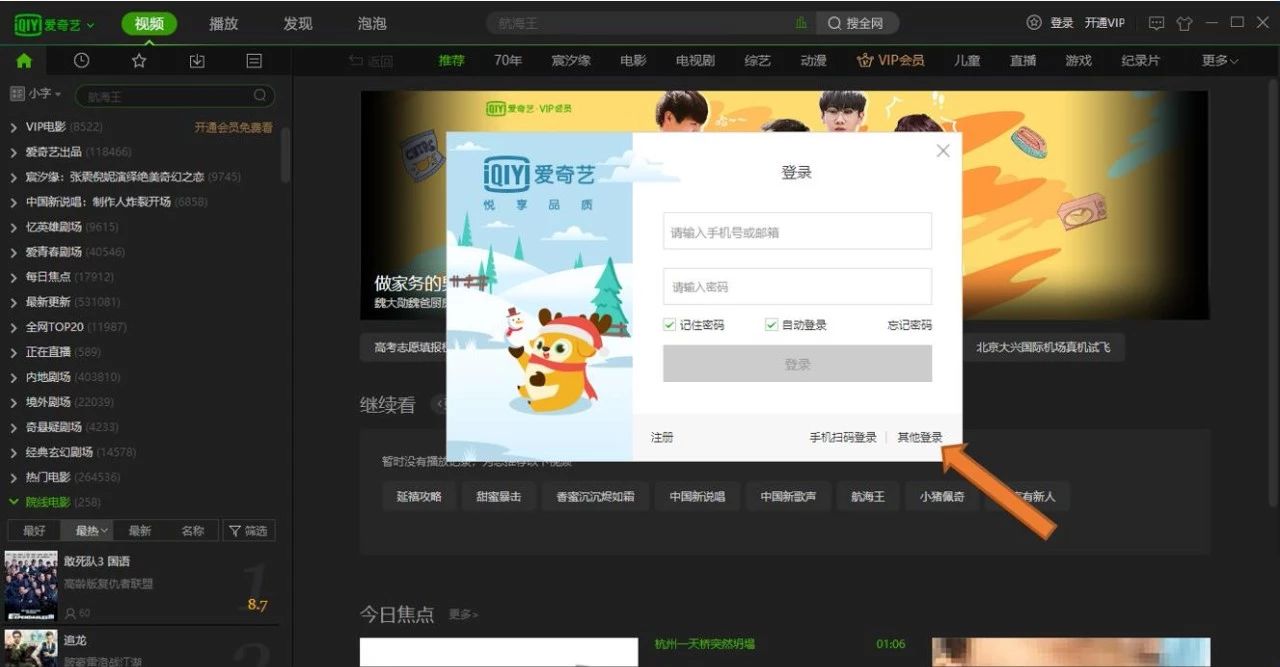
Task: Click the 手机扫码登录 link
Action: (843, 438)
